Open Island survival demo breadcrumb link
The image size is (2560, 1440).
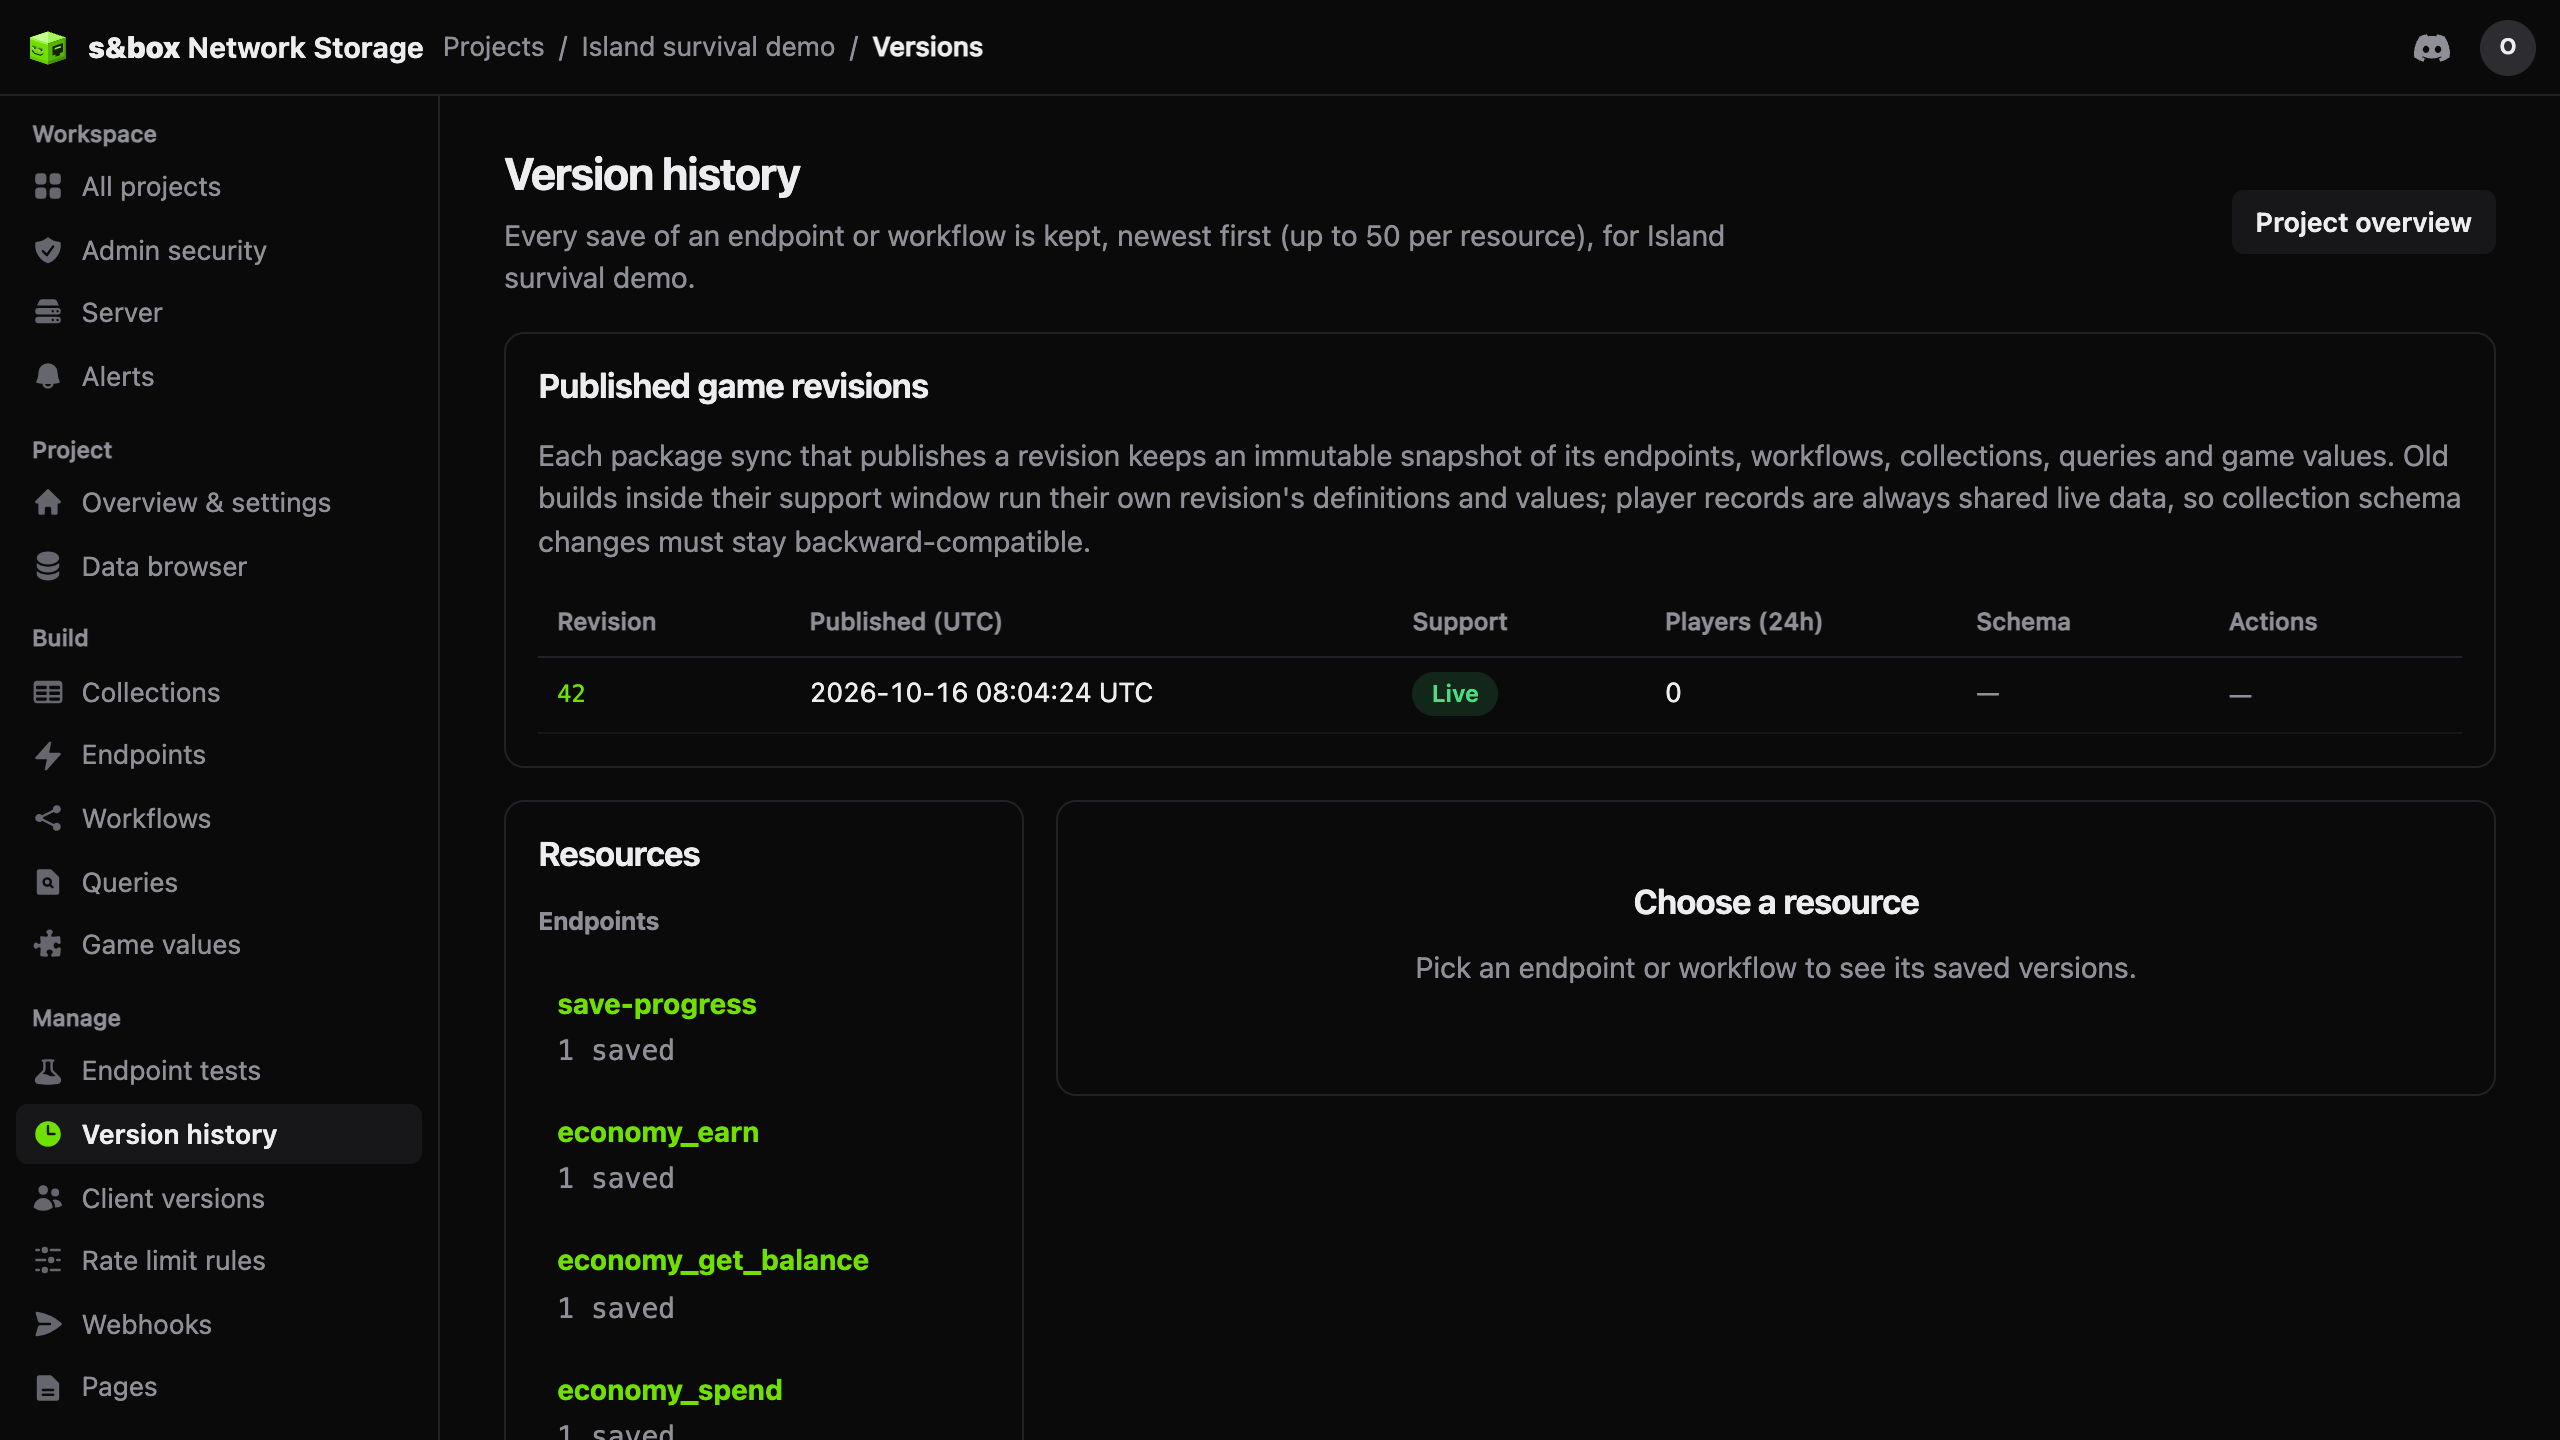(708, 47)
